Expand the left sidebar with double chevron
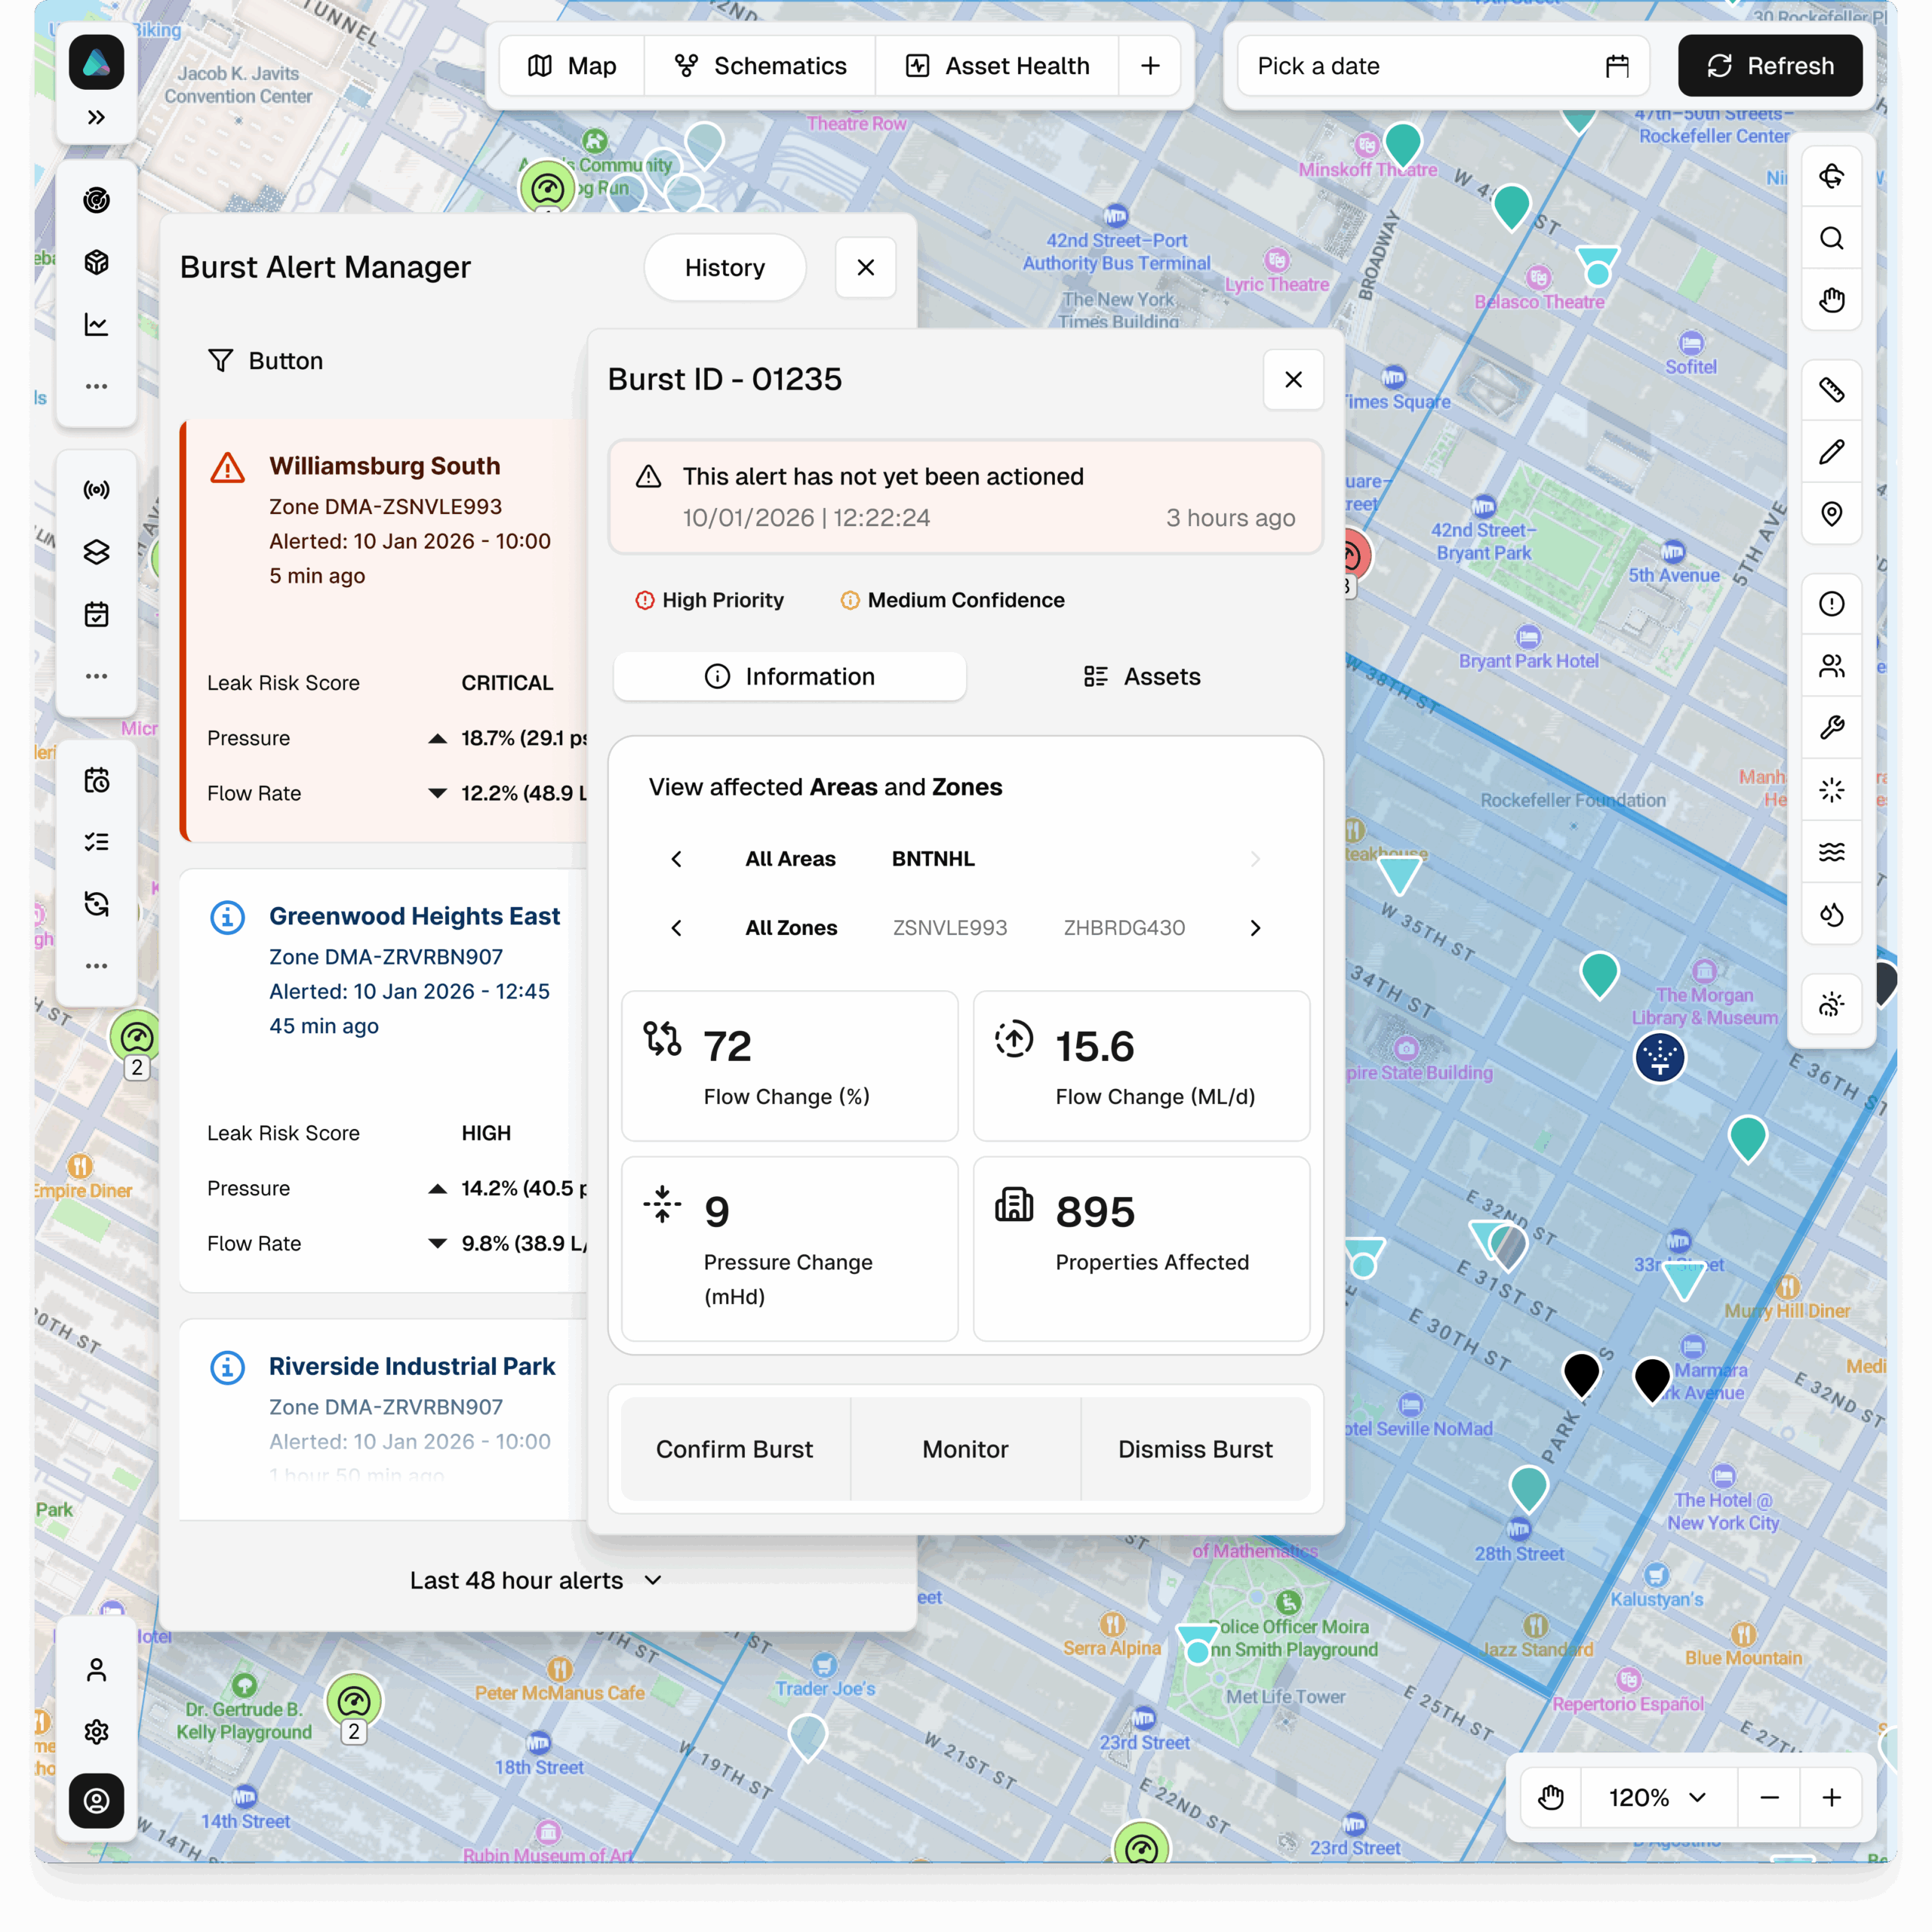Image resolution: width=1932 pixels, height=1932 pixels. pyautogui.click(x=96, y=118)
